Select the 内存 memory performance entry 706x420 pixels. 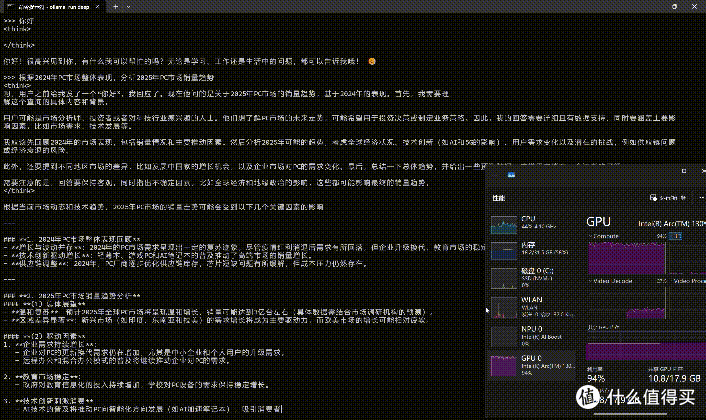click(532, 250)
